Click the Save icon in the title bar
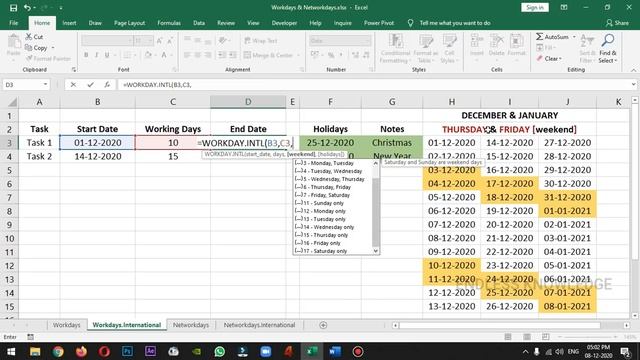The image size is (640, 360). coord(13,8)
